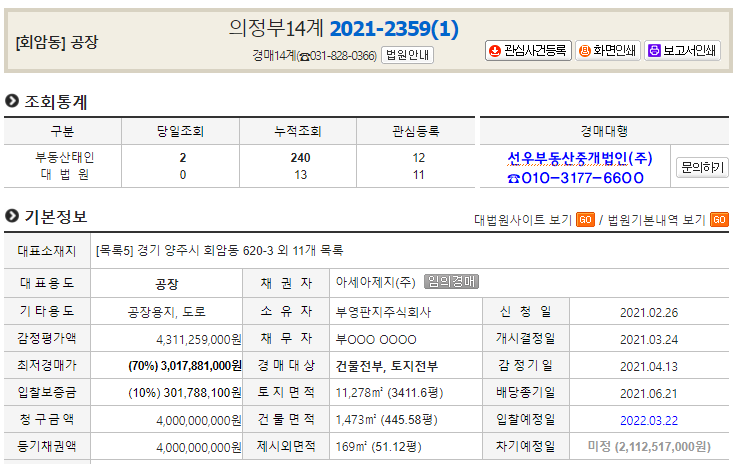Click the 경매대상 건물전부, 토지전부

point(387,366)
